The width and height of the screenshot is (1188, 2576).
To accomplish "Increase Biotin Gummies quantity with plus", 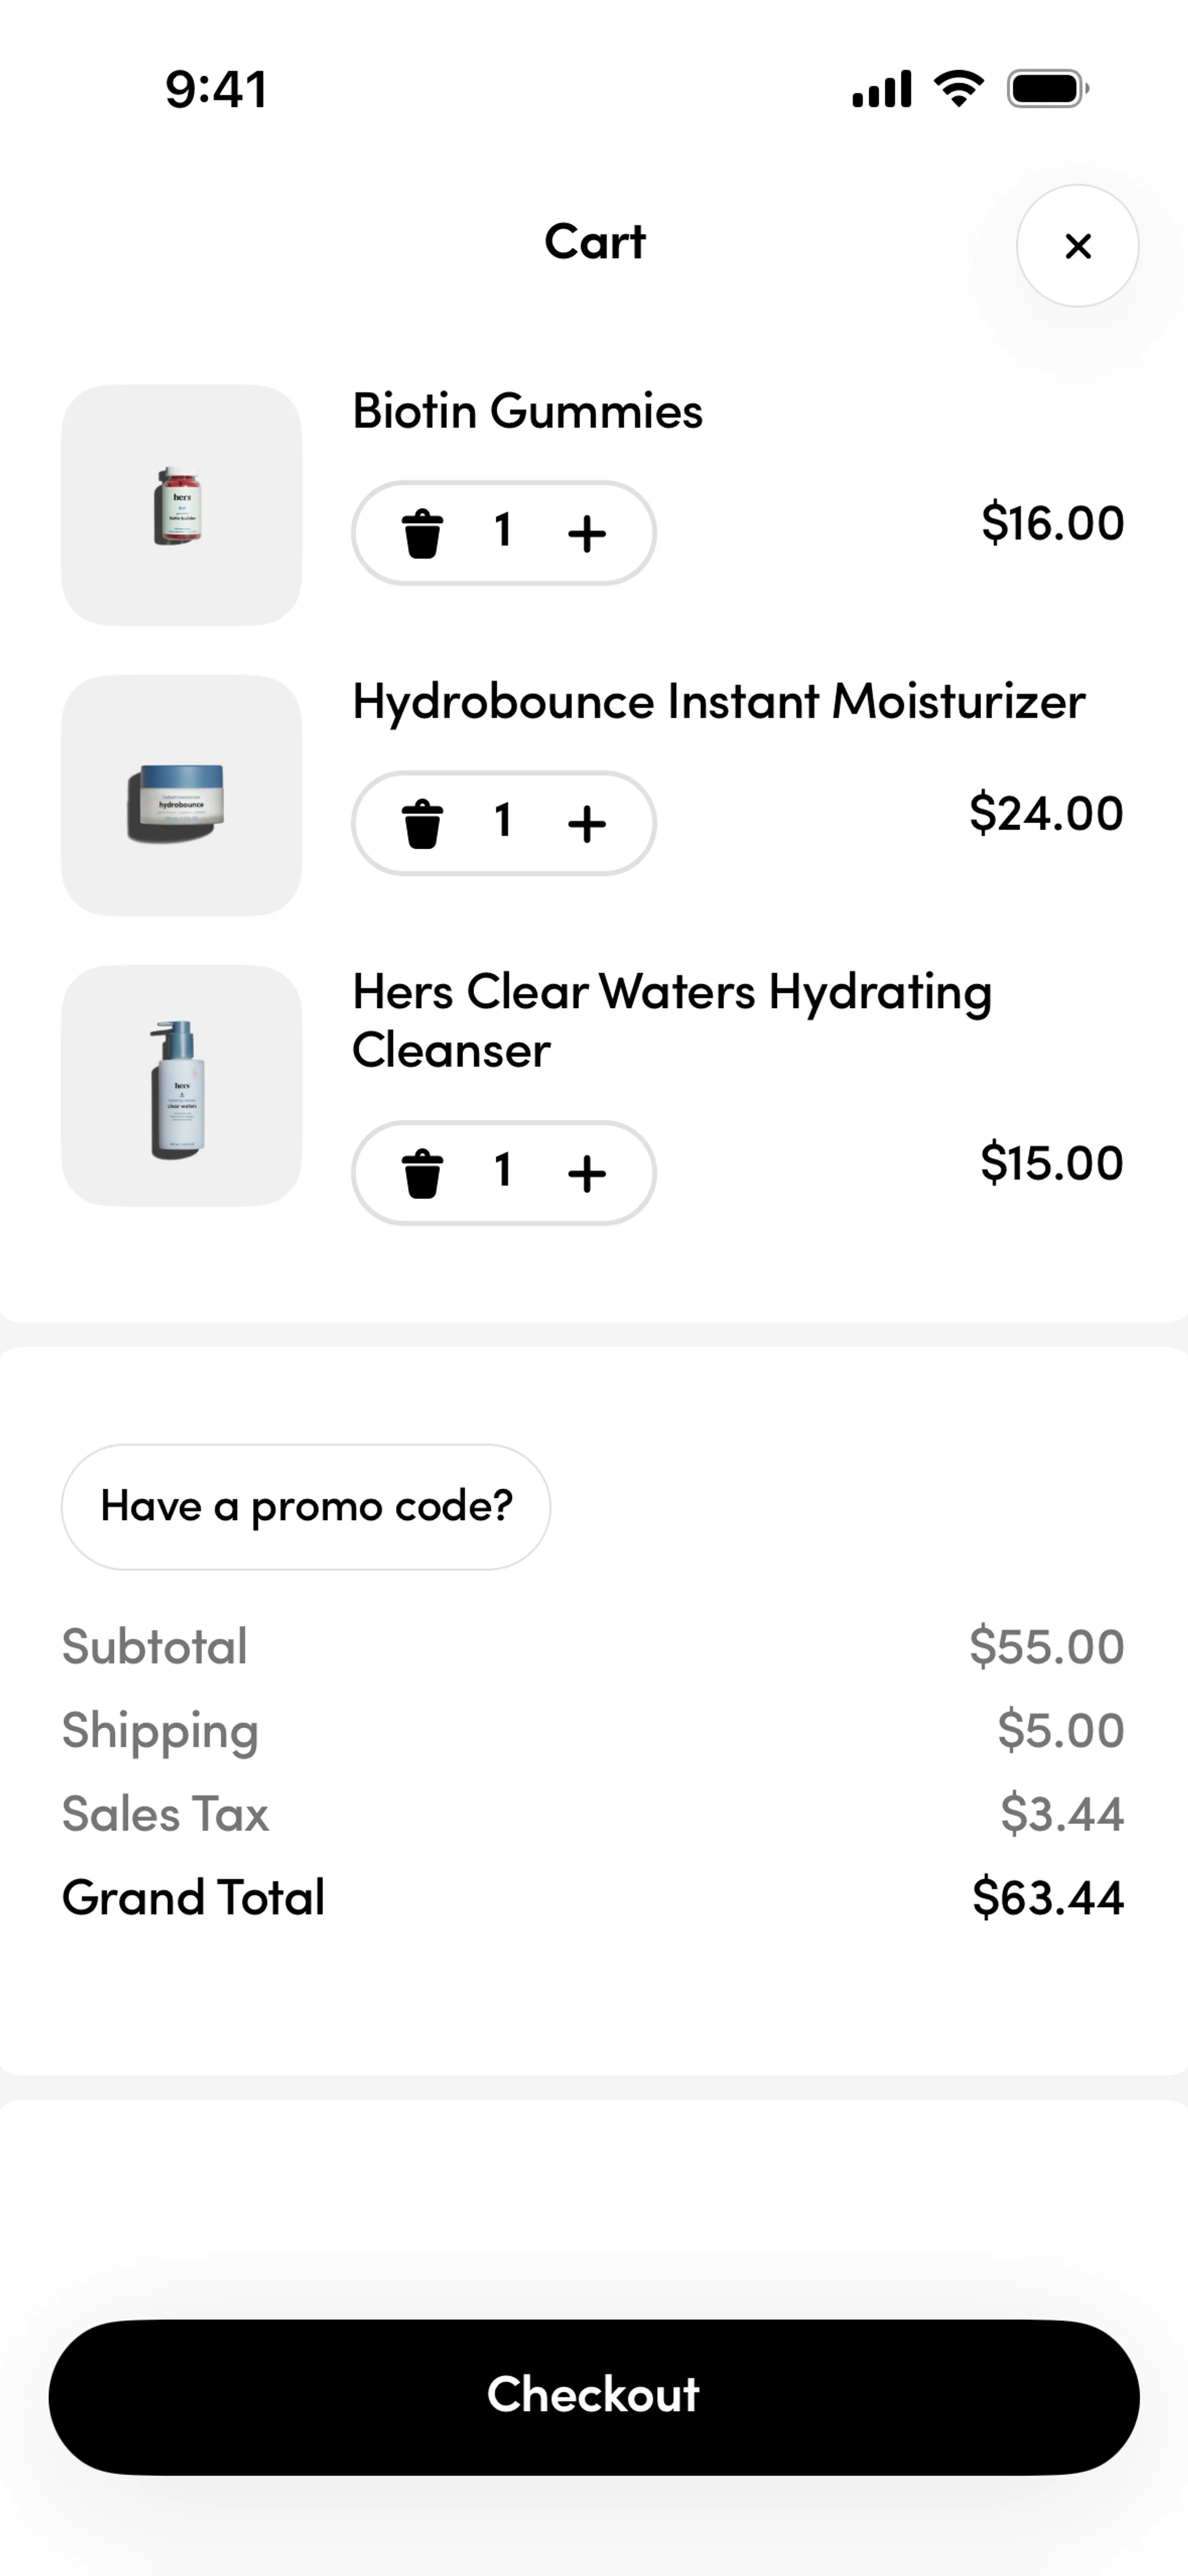I will tap(587, 533).
